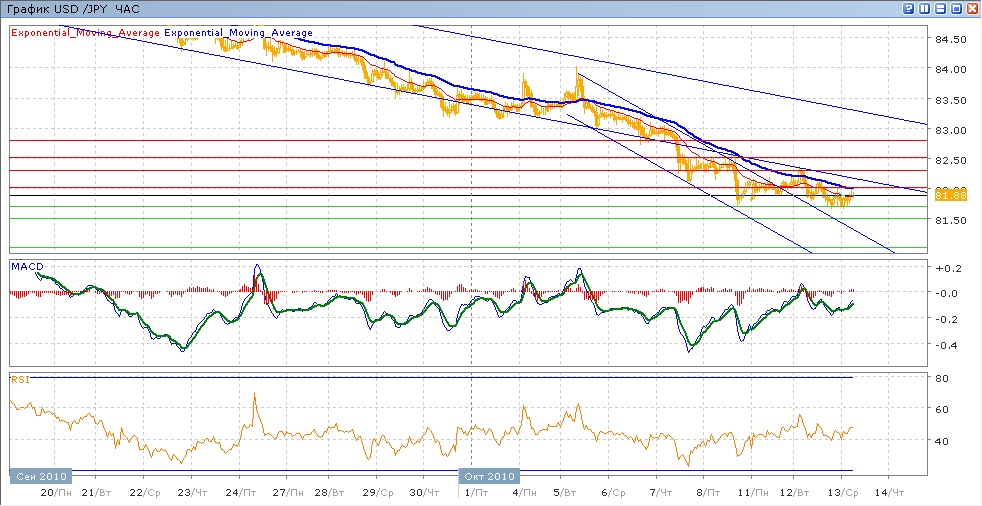Click the MACD +0.2 scale label
Viewport: 982px width, 506px height.
[x=946, y=269]
